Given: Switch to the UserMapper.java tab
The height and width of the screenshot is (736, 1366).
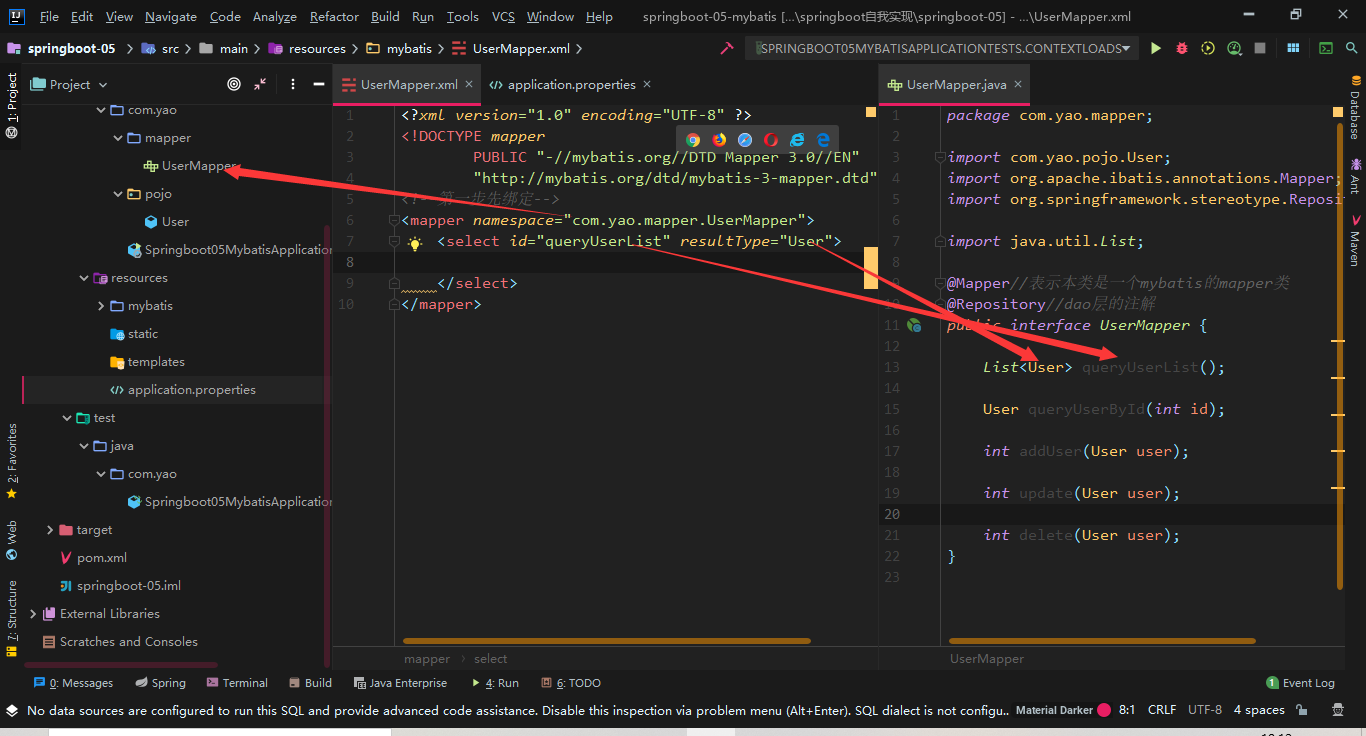Looking at the screenshot, I should [x=957, y=85].
